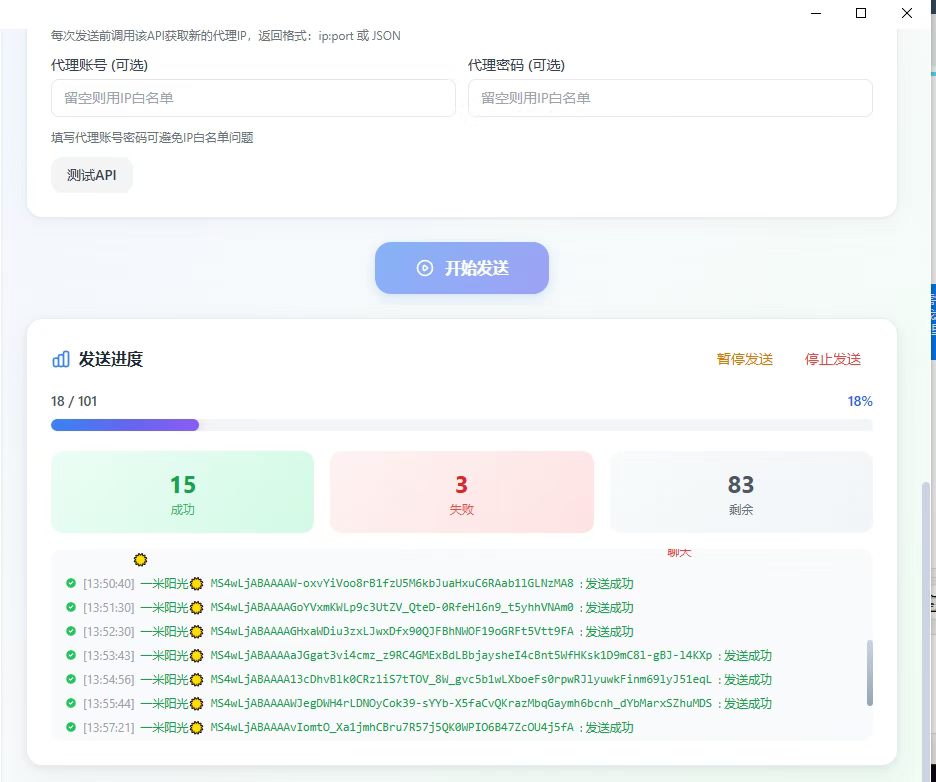This screenshot has width=936, height=782.
Task: Click hint text 填写代理账号密码可避免IP白名单问题
Action: tap(152, 138)
